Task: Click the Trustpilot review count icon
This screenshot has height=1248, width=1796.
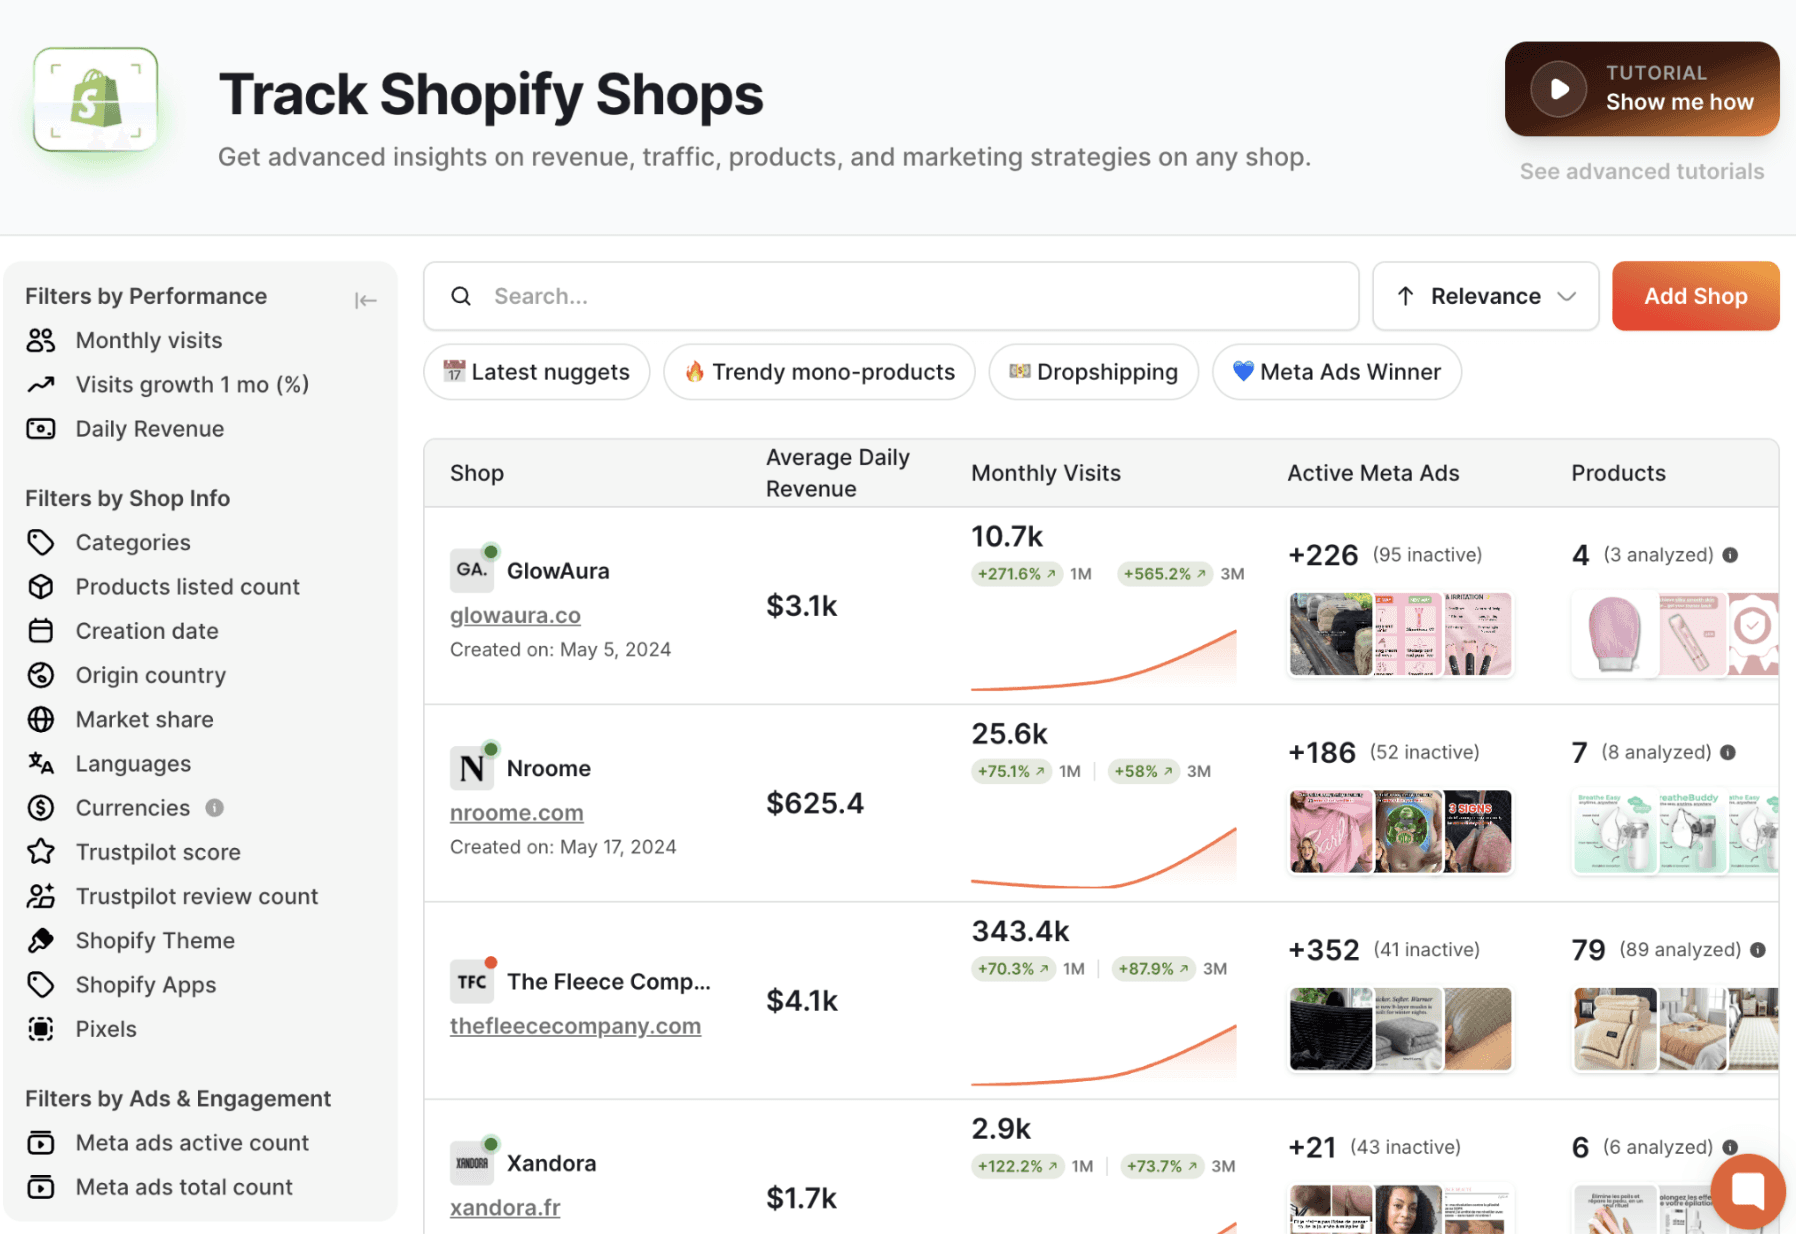Action: click(41, 896)
